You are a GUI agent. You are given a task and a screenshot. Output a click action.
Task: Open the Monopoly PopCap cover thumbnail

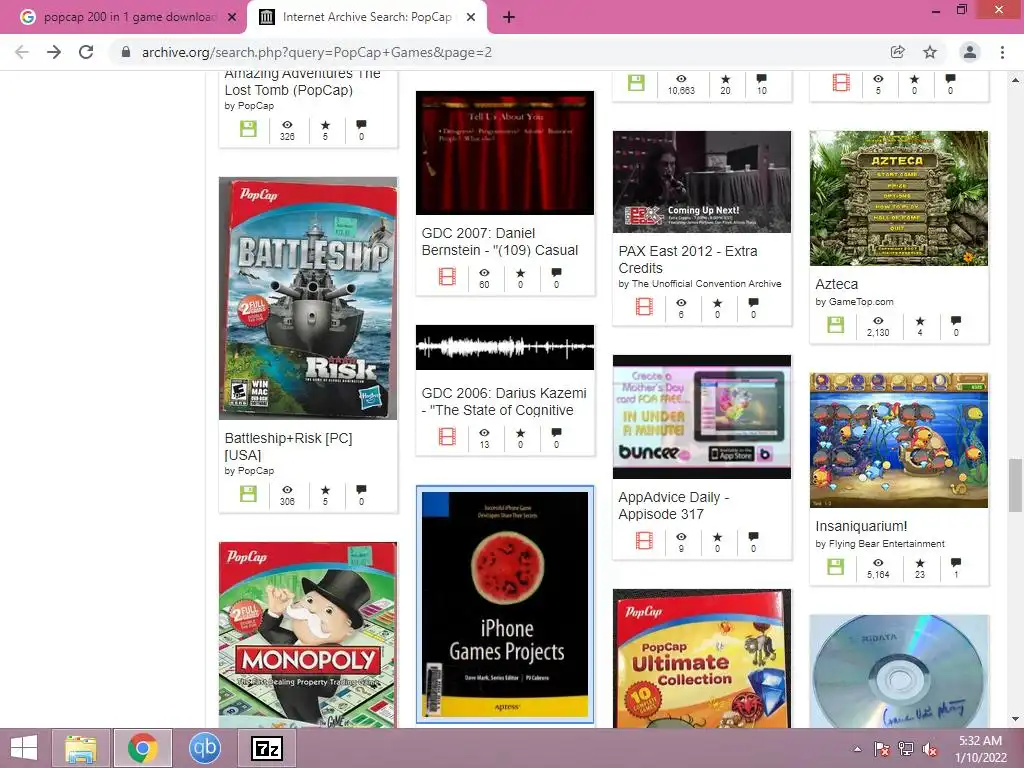point(308,635)
